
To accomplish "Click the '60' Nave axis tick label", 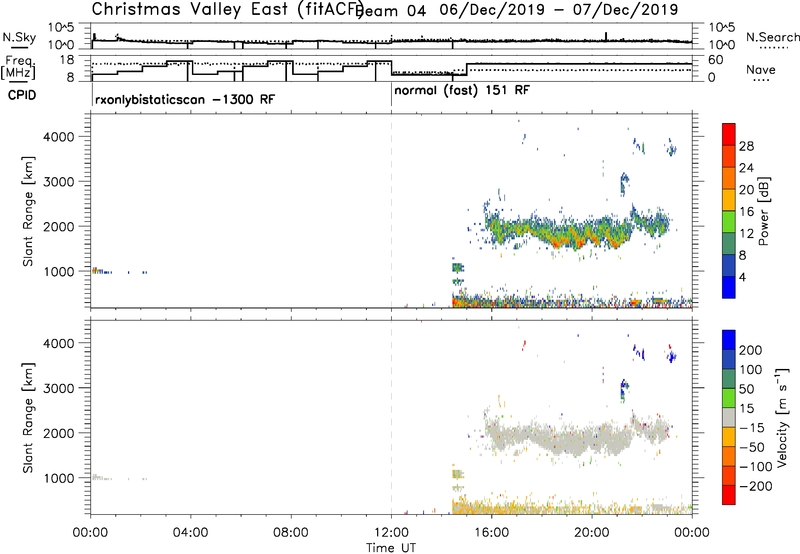I will pyautogui.click(x=716, y=60).
